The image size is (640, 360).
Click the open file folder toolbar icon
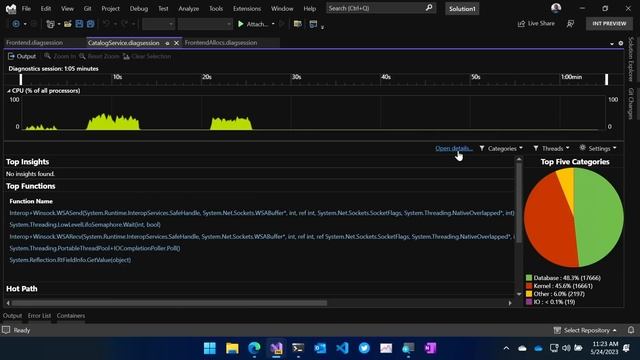(x=68, y=24)
